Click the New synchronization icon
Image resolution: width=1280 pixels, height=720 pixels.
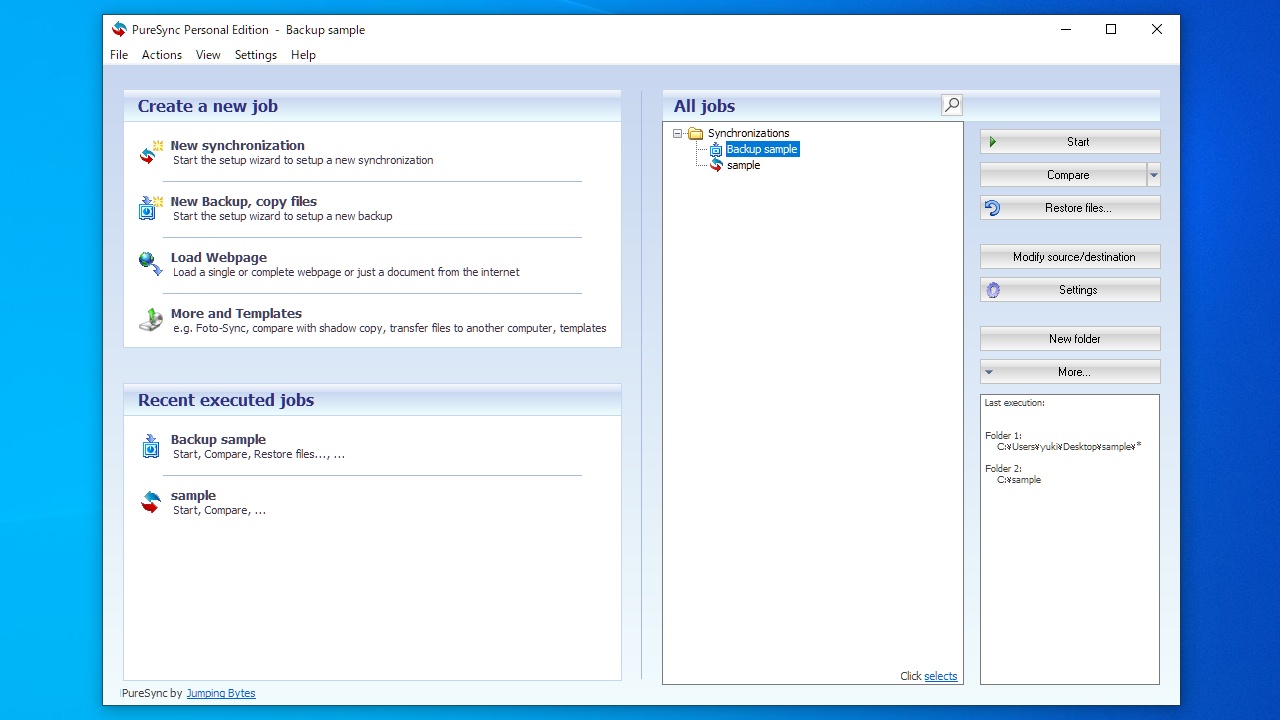(151, 152)
